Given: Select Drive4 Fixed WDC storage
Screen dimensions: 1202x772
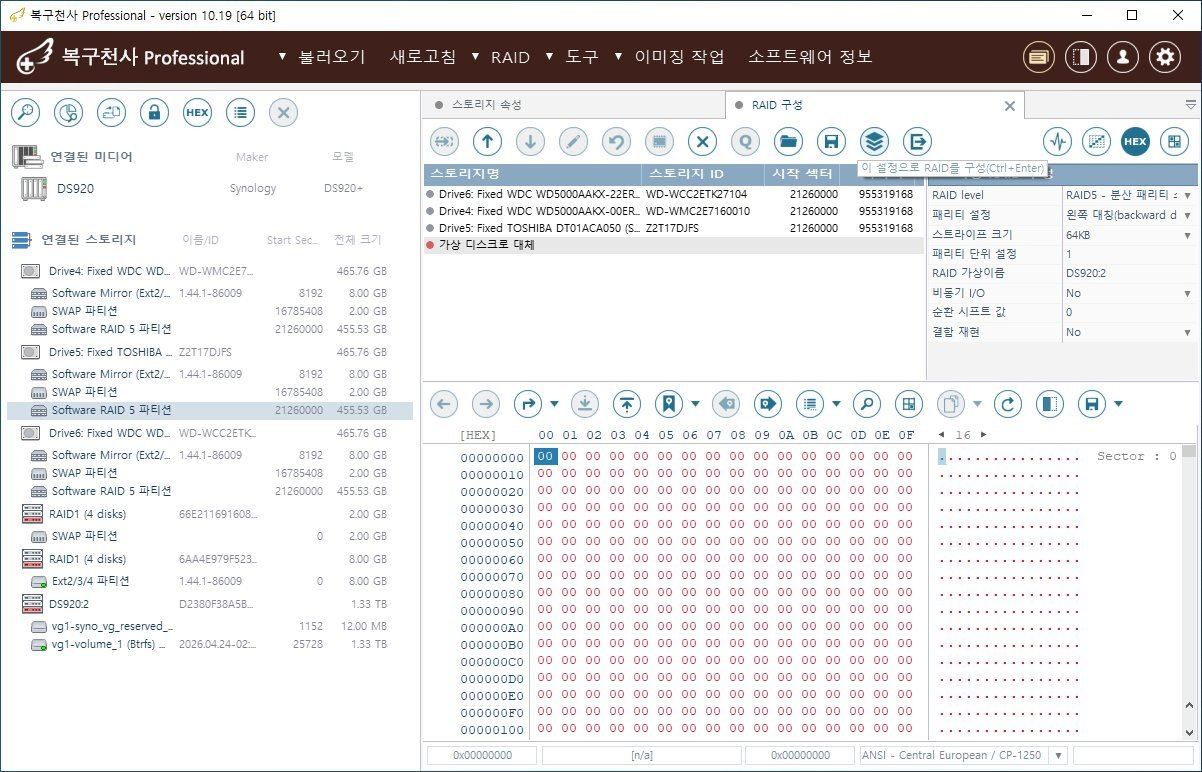Looking at the screenshot, I should pos(209,271).
